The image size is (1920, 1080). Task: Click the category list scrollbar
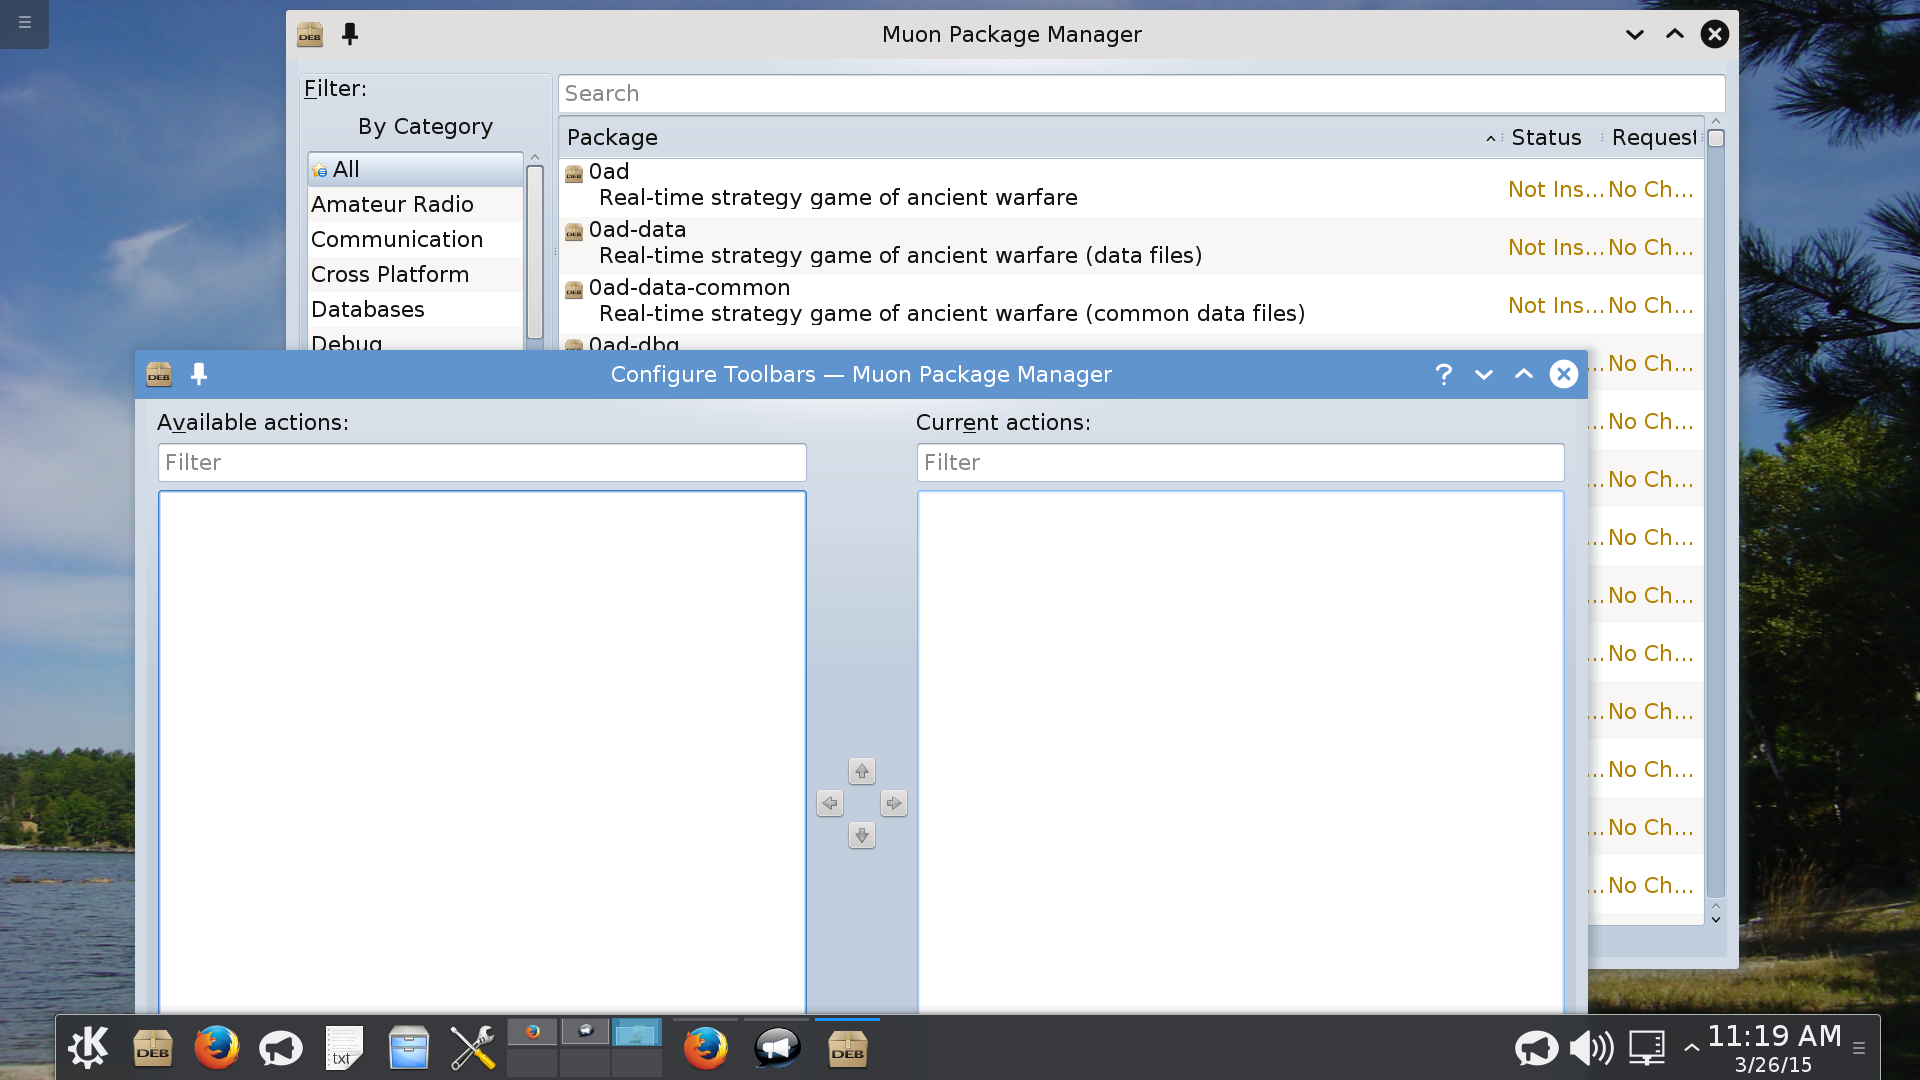535,252
